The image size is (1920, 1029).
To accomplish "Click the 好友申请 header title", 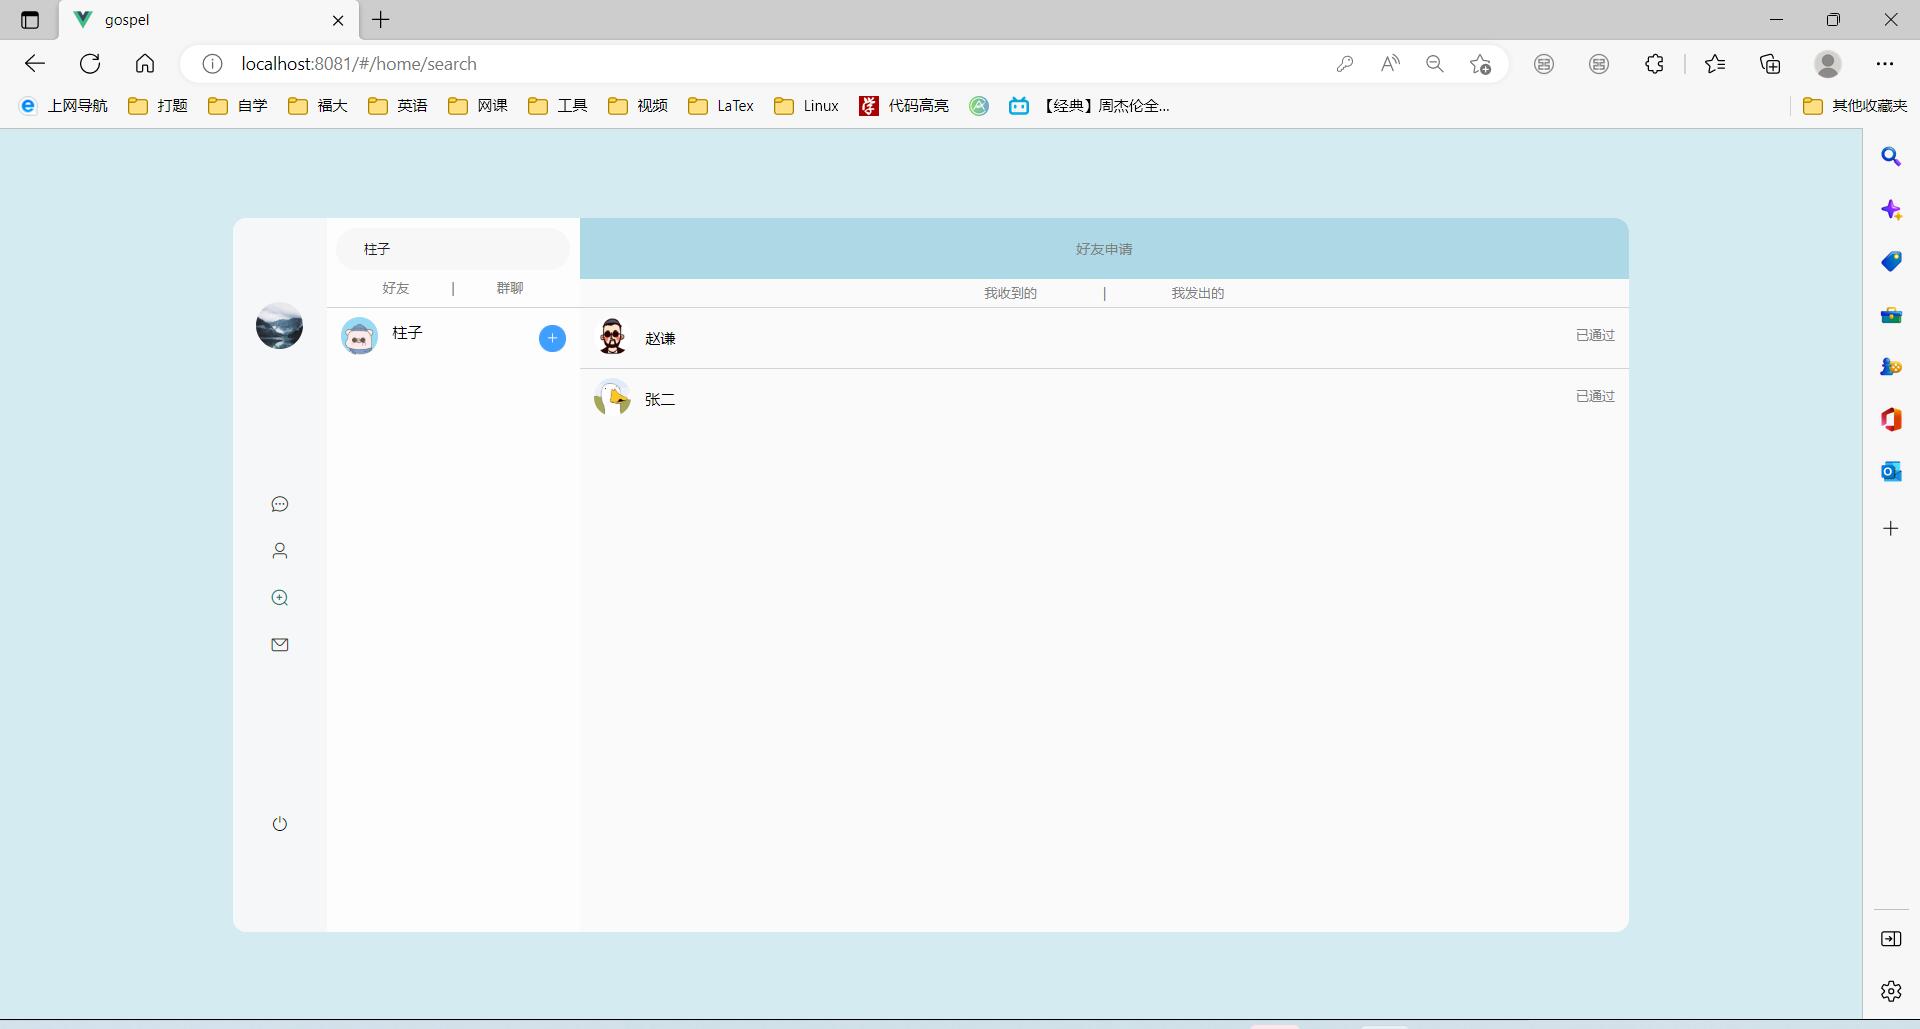I will pos(1104,249).
